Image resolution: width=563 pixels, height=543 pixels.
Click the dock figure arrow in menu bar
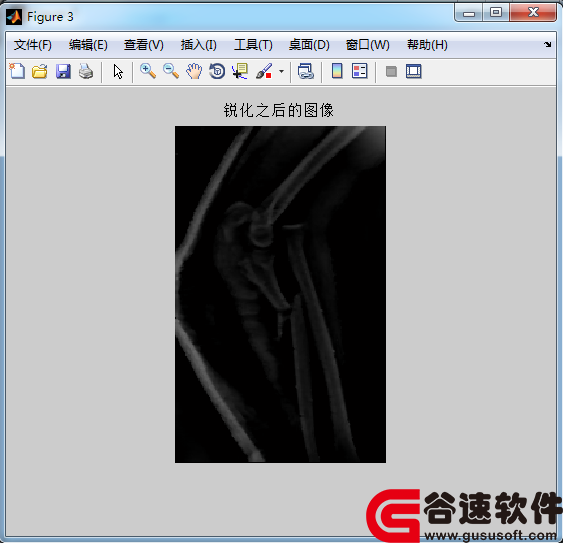click(547, 45)
